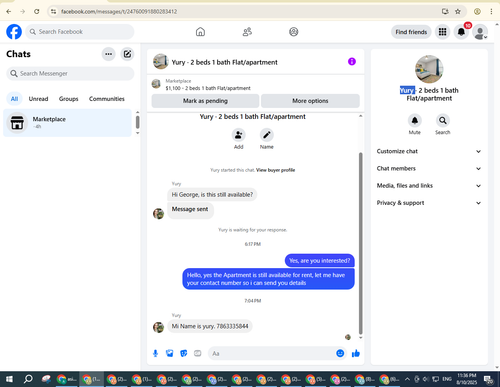Click the Yury conversation header title

tap(224, 62)
